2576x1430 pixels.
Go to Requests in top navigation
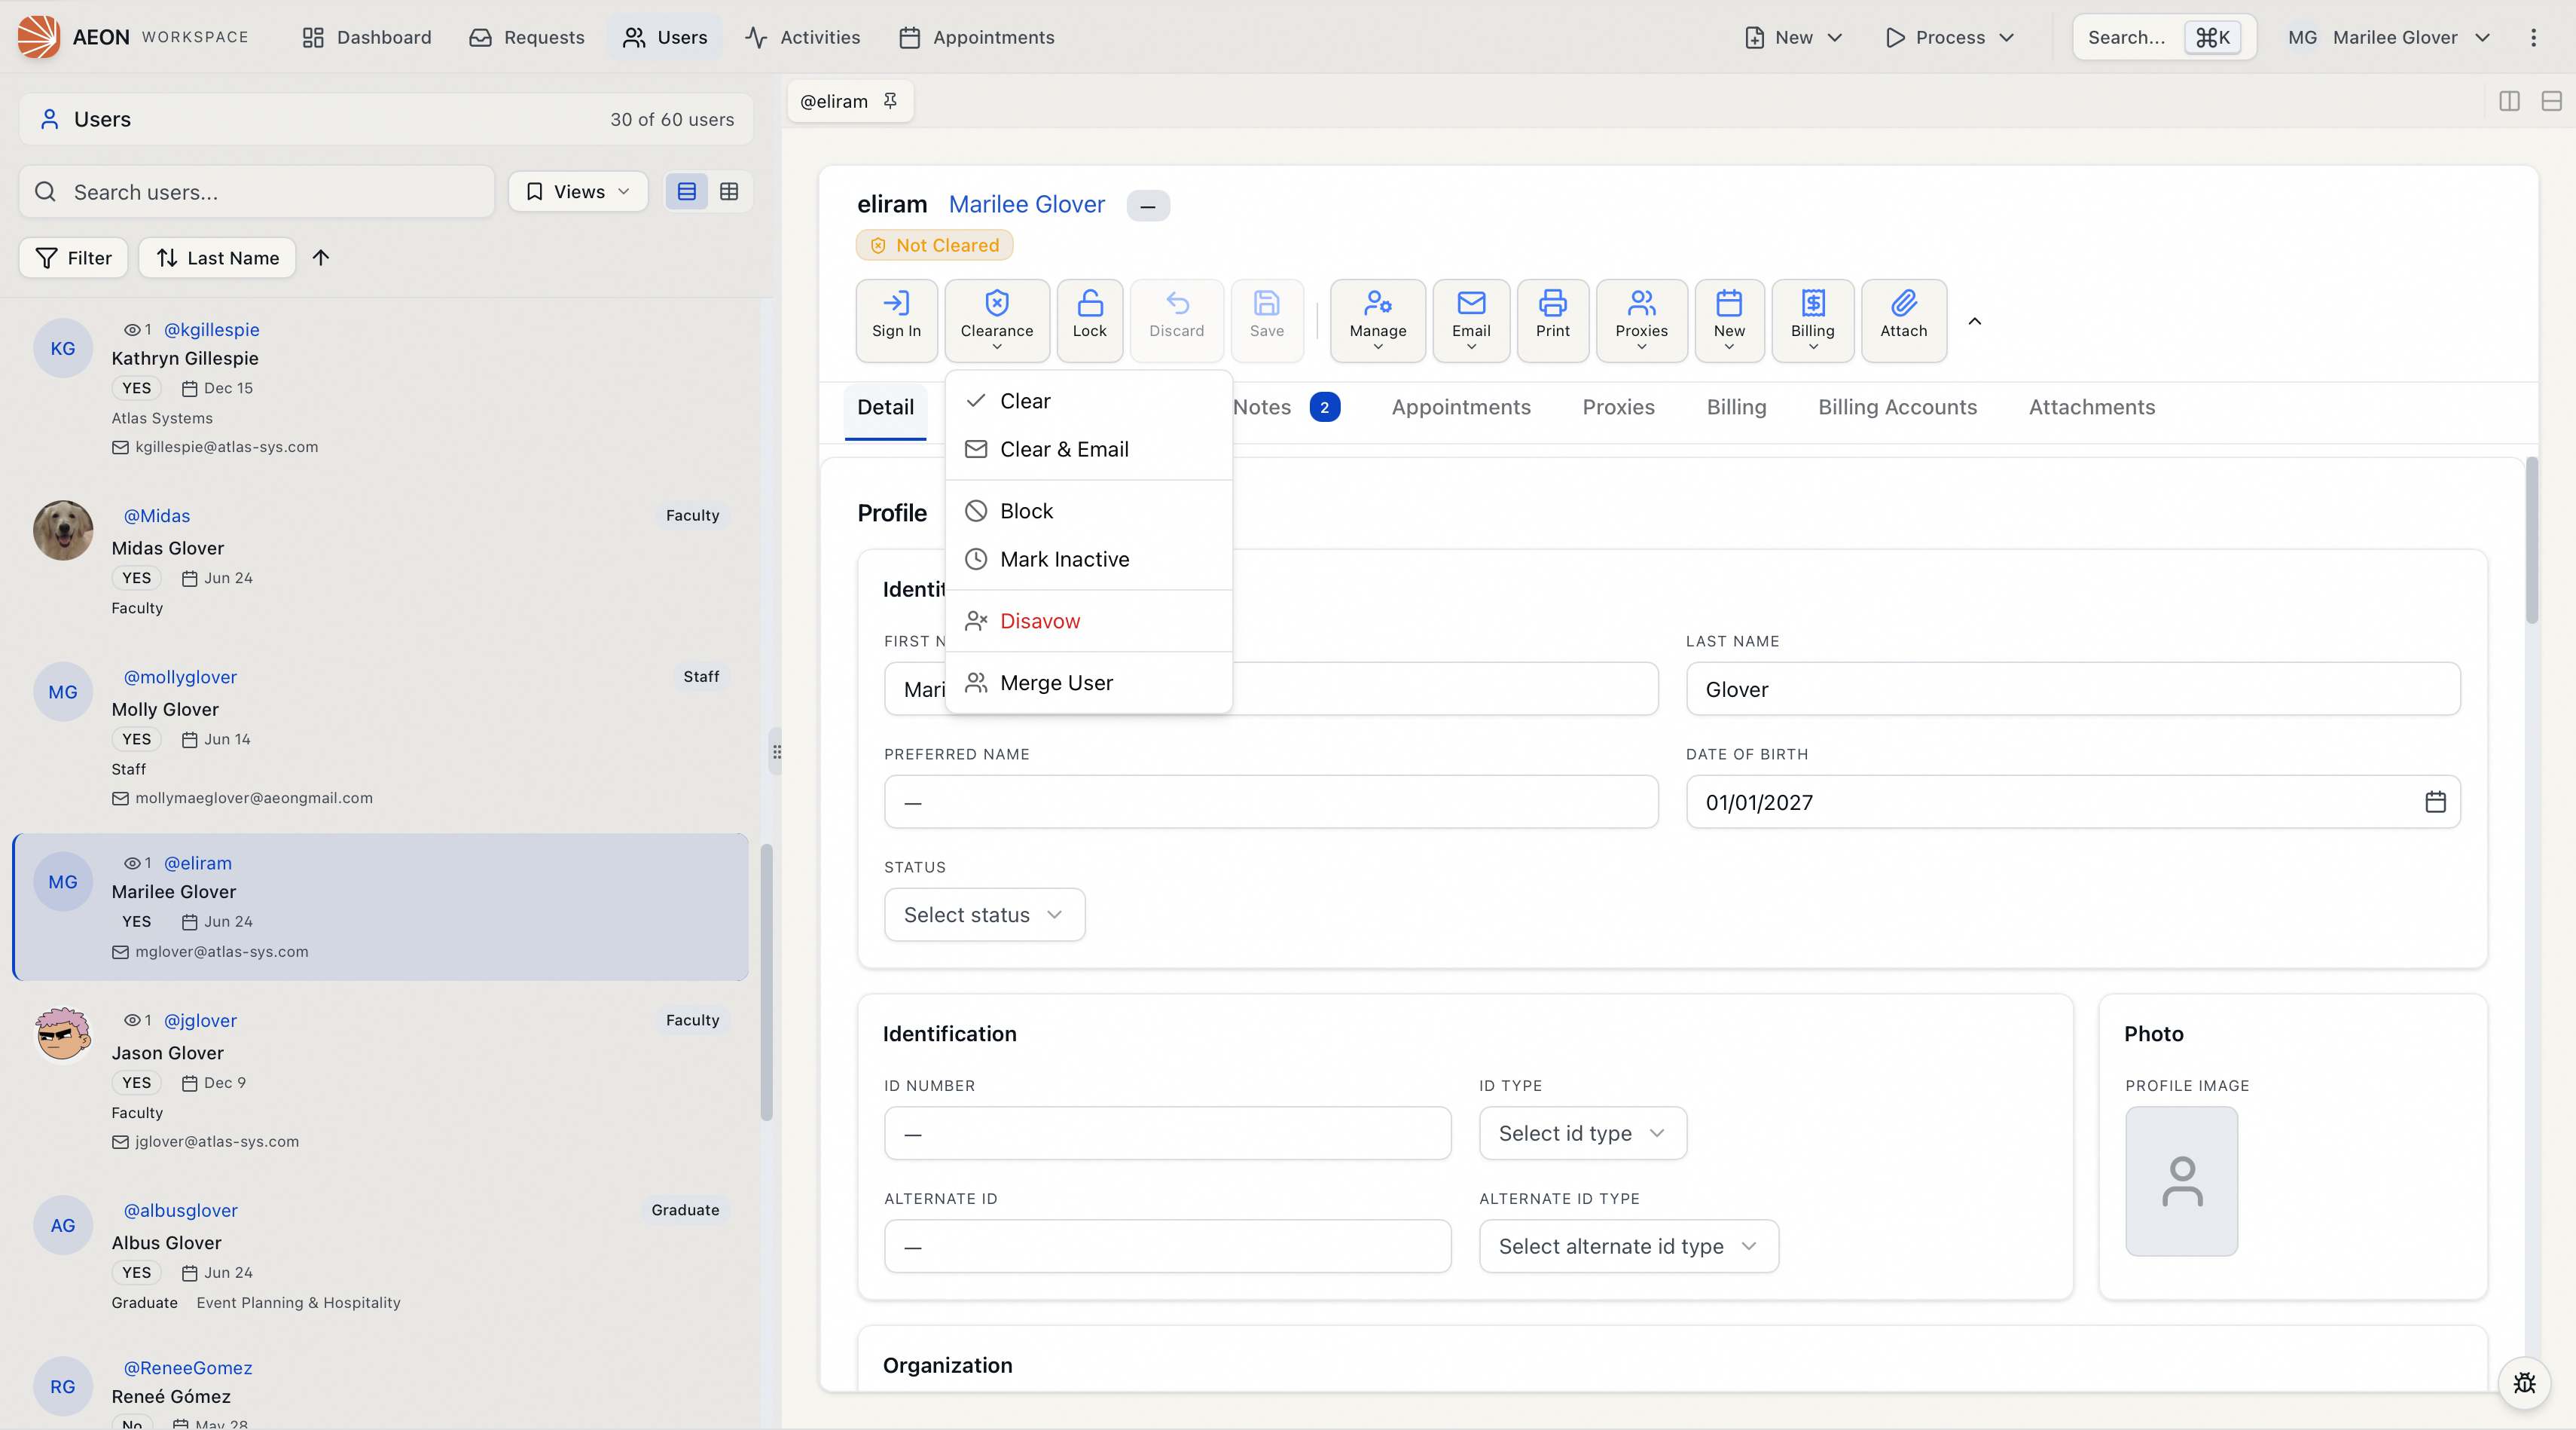pos(526,37)
